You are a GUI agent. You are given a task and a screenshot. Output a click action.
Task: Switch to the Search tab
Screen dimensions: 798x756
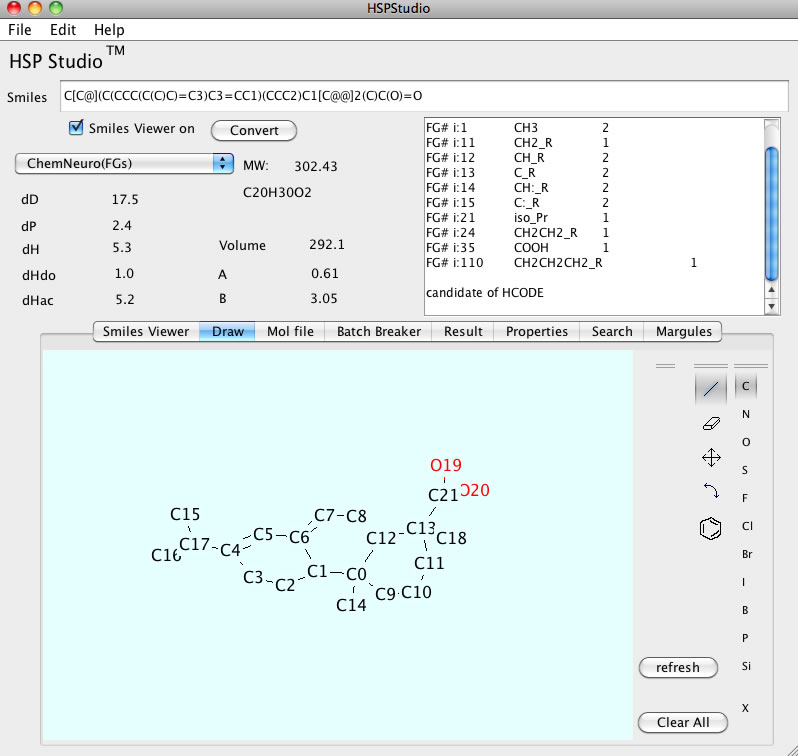pyautogui.click(x=612, y=331)
